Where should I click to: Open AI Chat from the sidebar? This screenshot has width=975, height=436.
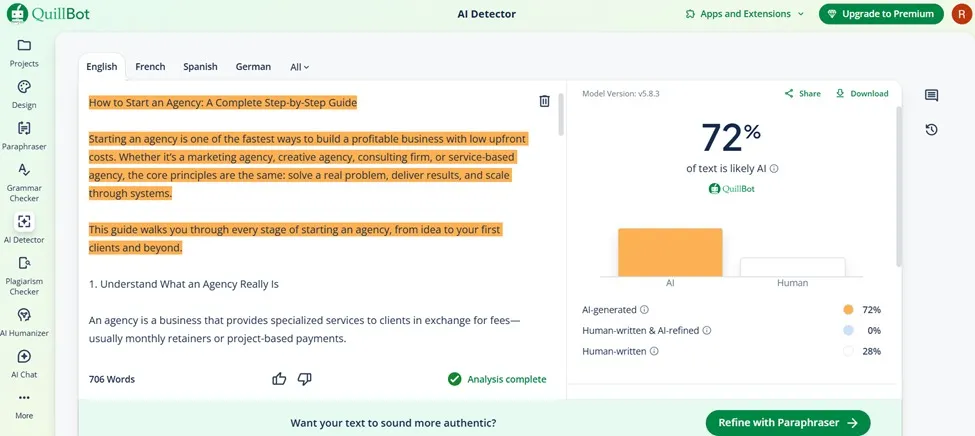click(24, 364)
